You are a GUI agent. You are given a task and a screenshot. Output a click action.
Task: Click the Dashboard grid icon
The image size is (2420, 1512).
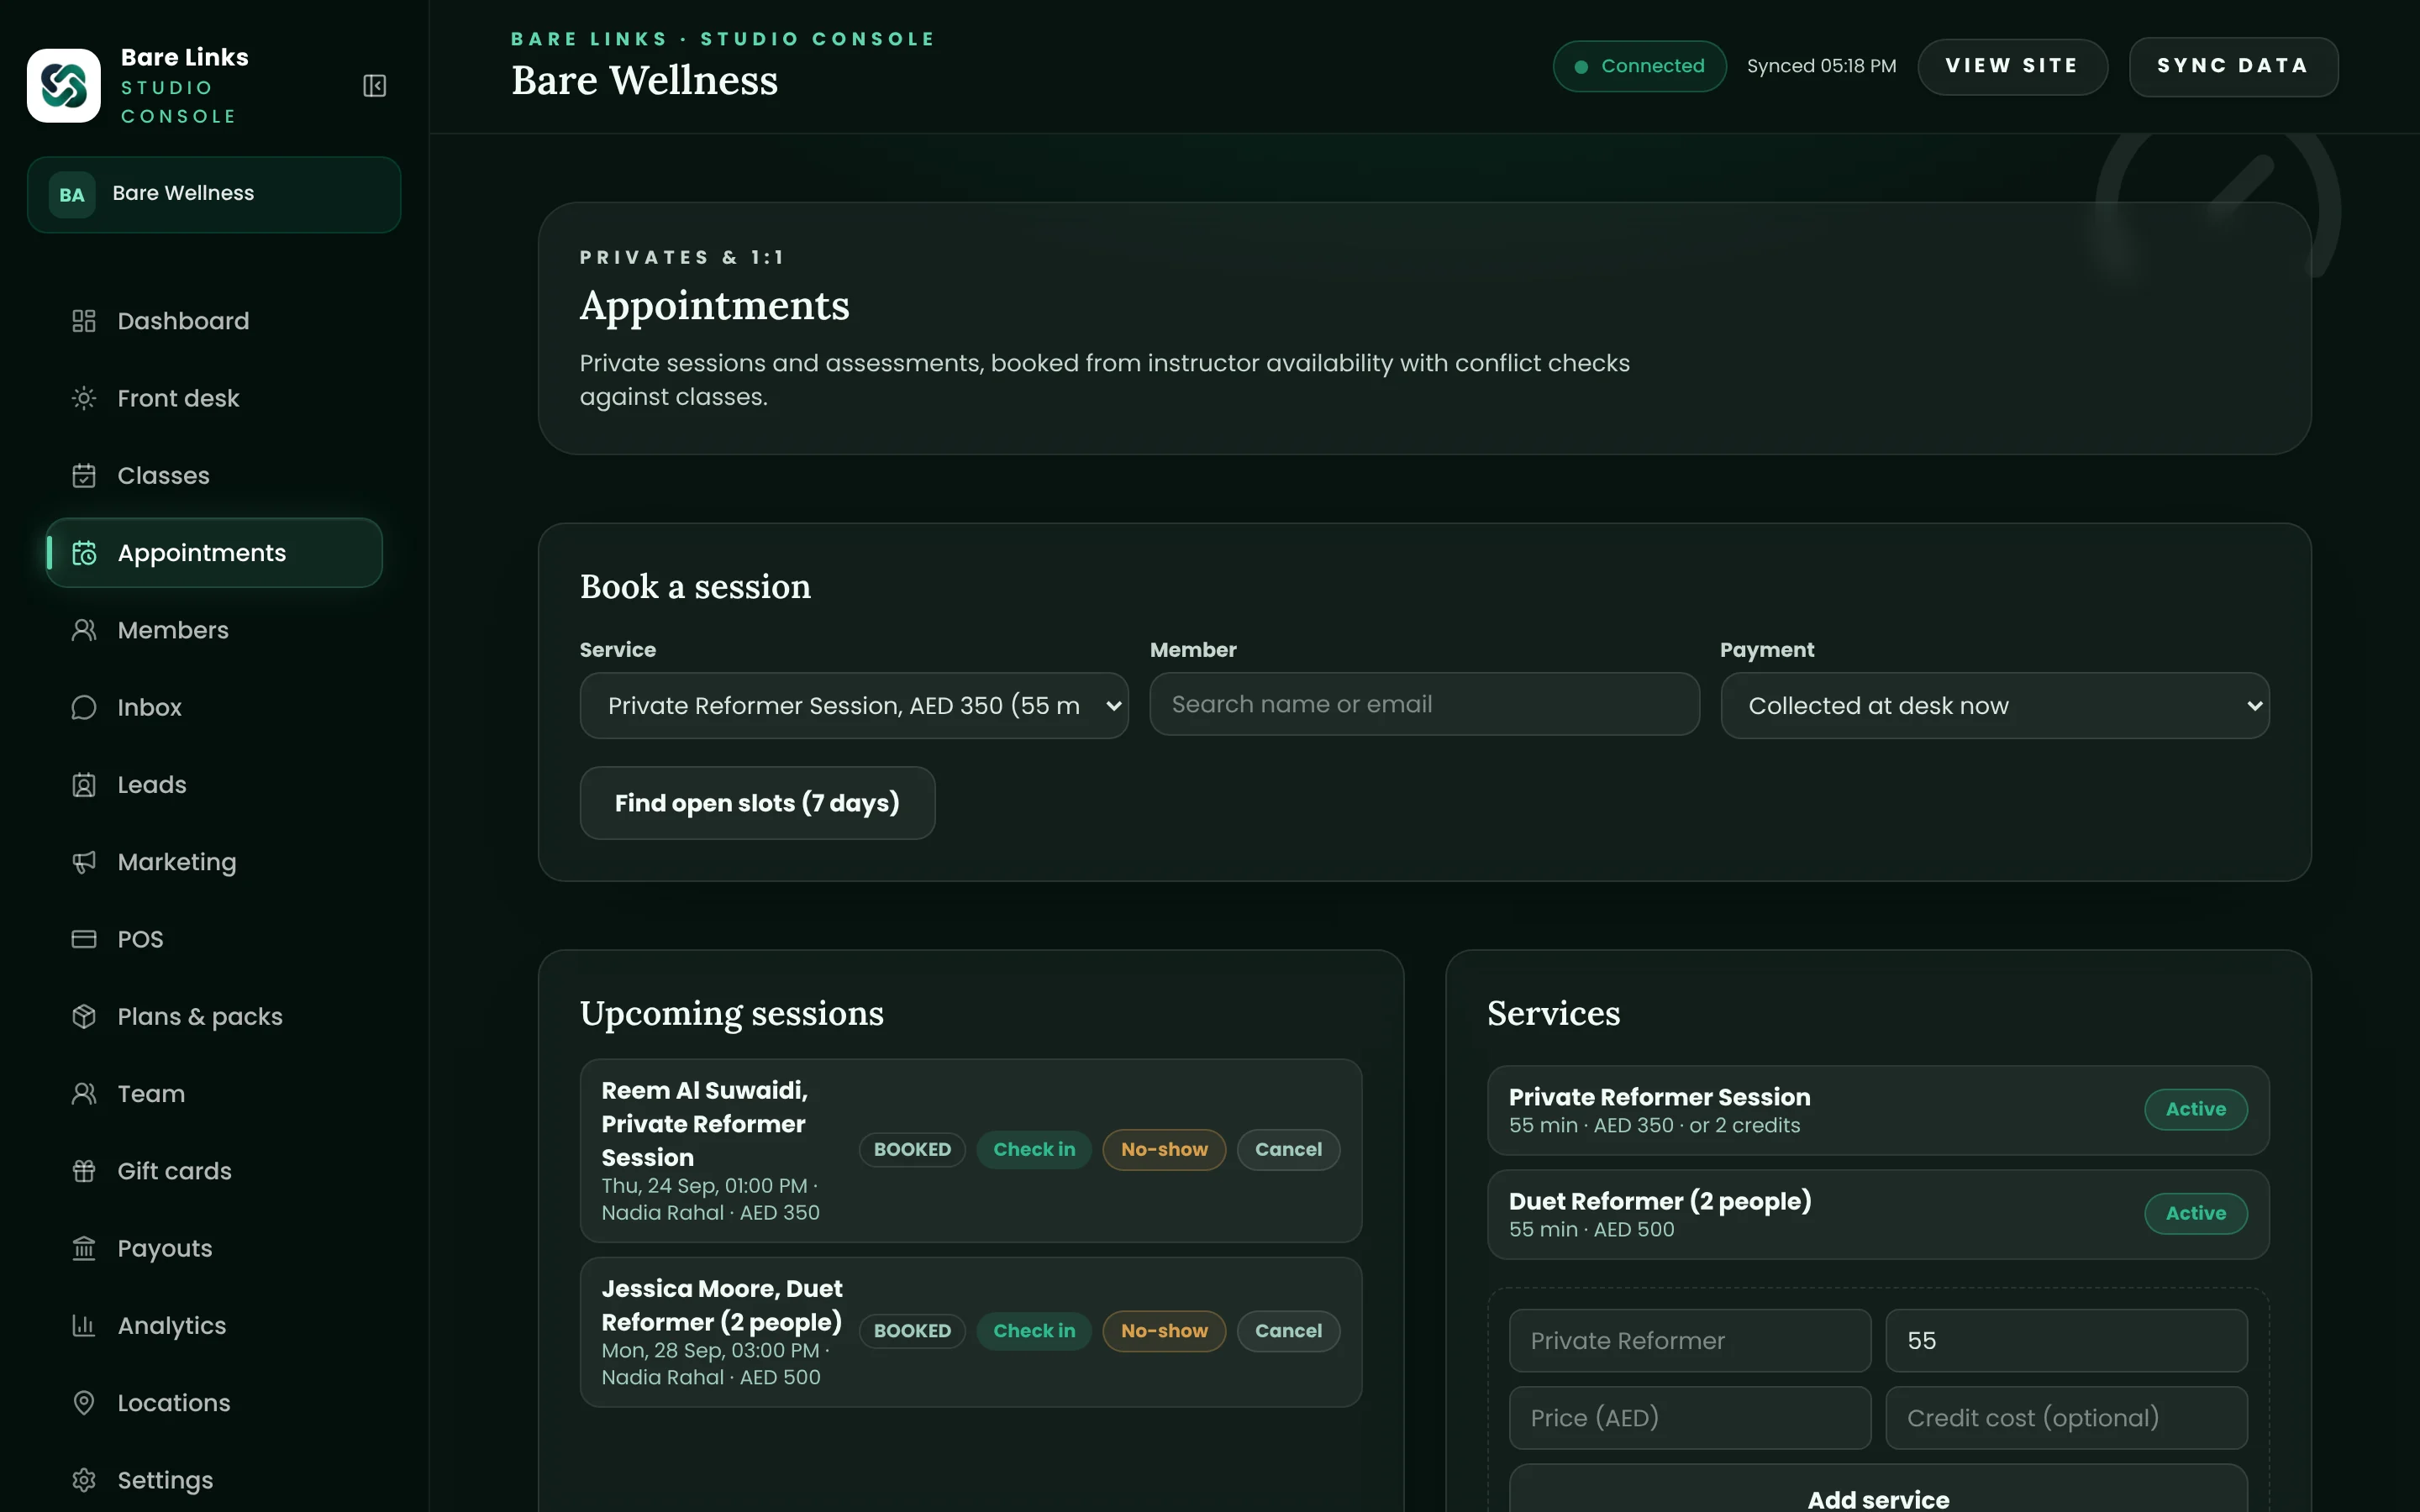tap(84, 321)
